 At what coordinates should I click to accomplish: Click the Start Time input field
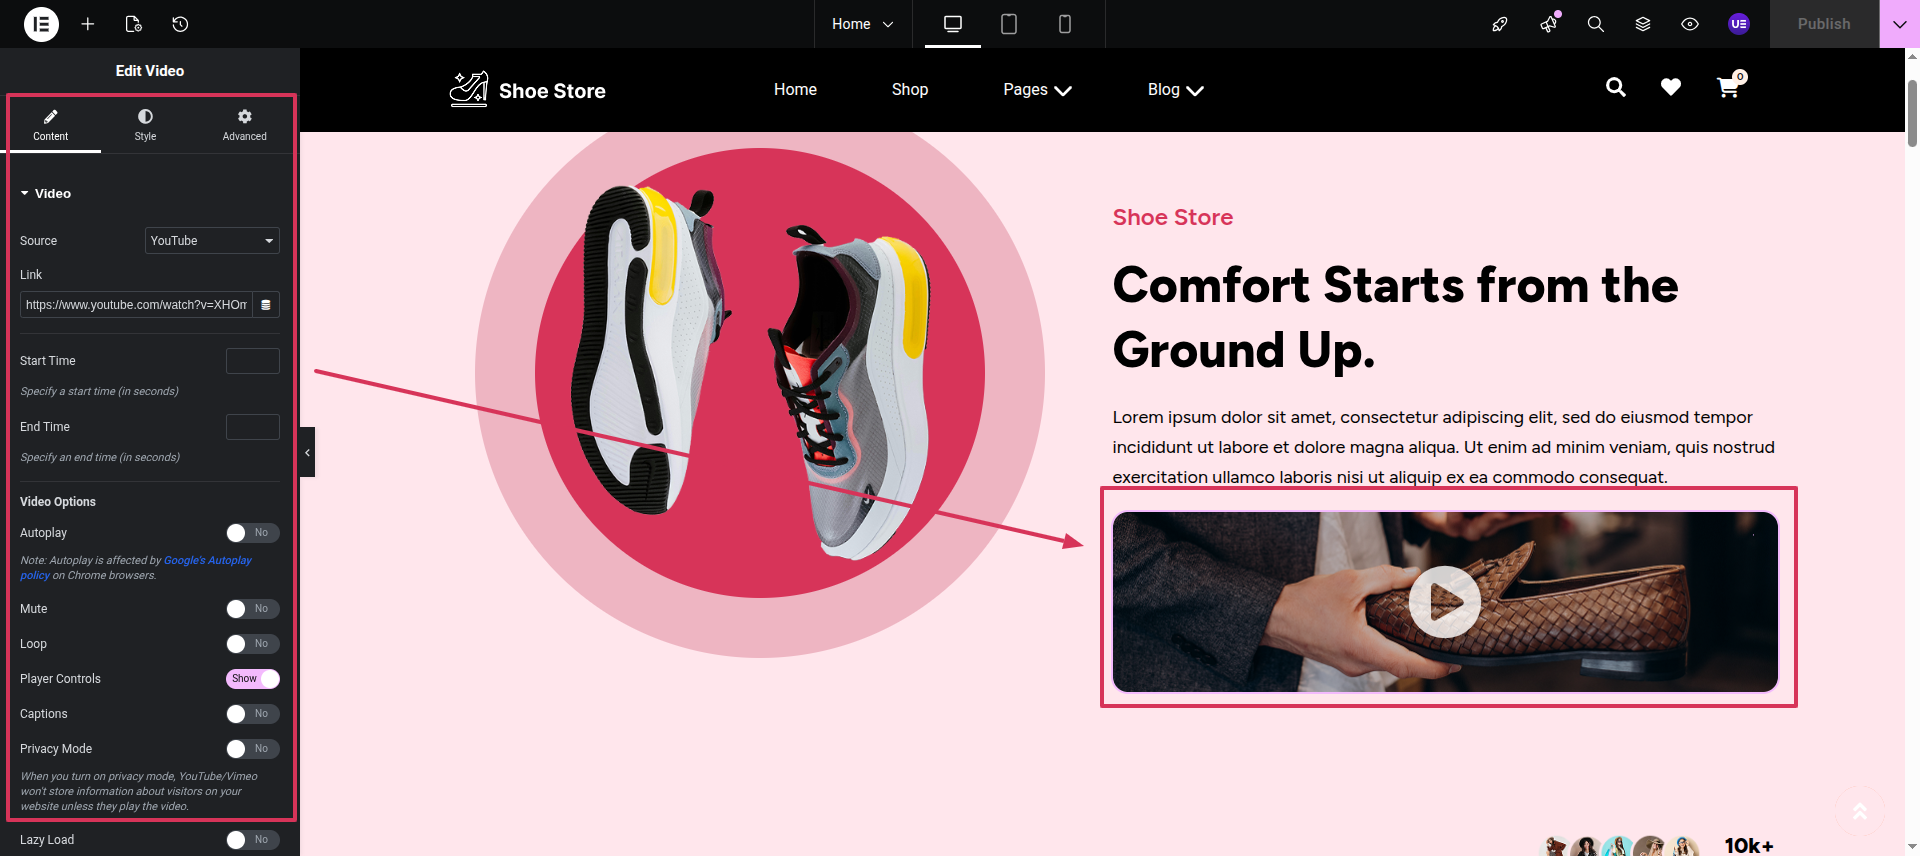pyautogui.click(x=252, y=361)
